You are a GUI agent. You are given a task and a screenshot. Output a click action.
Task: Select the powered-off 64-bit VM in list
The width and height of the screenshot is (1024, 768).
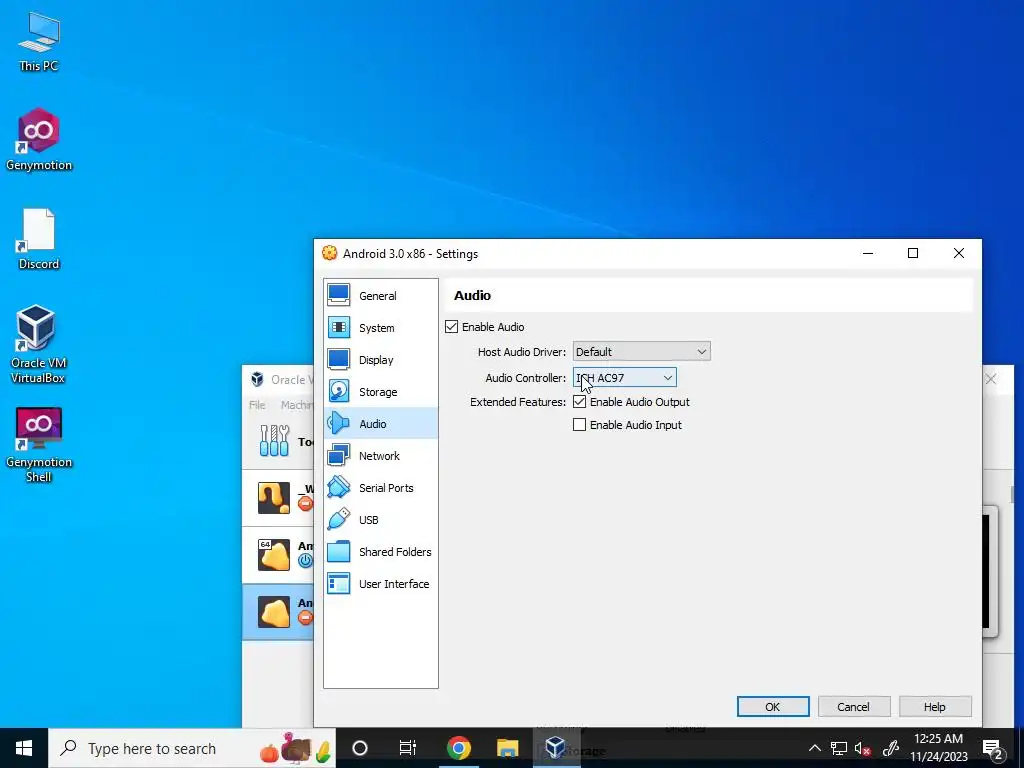coord(278,554)
